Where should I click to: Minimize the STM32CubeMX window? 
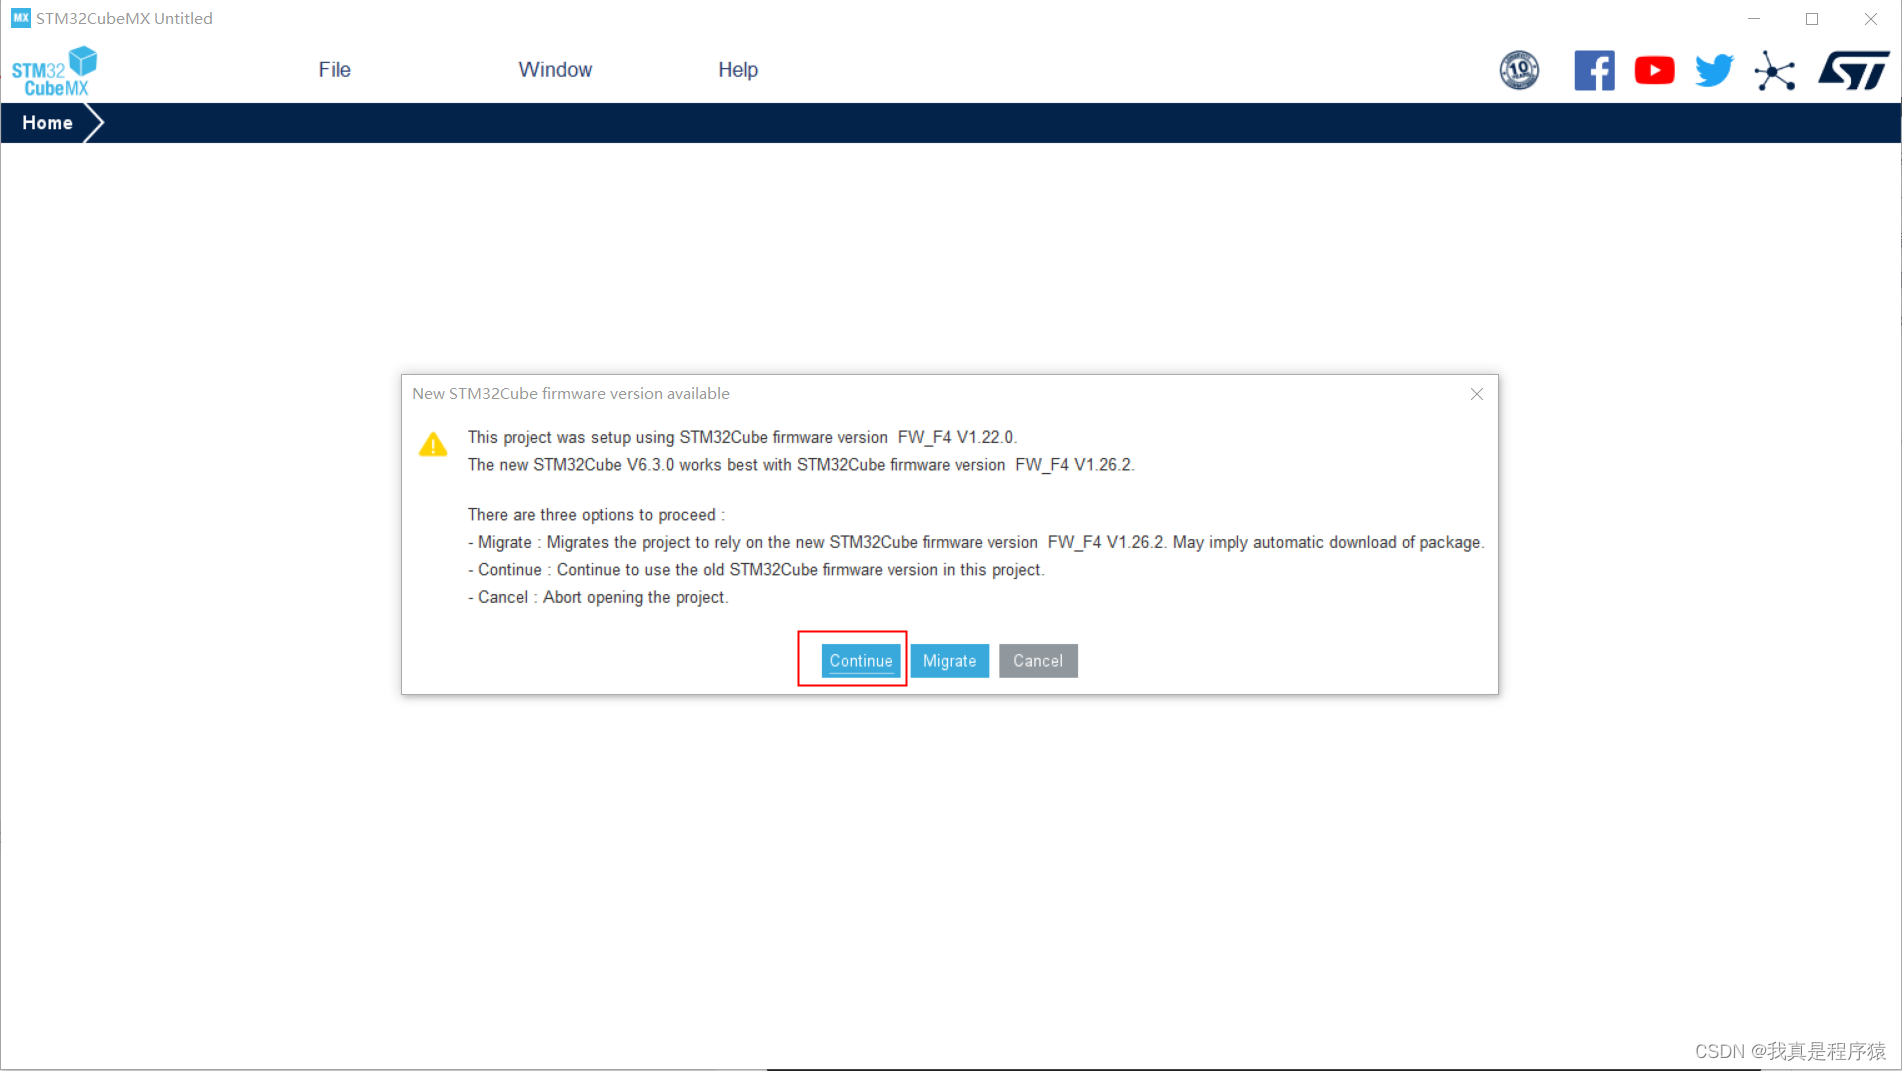(x=1753, y=18)
